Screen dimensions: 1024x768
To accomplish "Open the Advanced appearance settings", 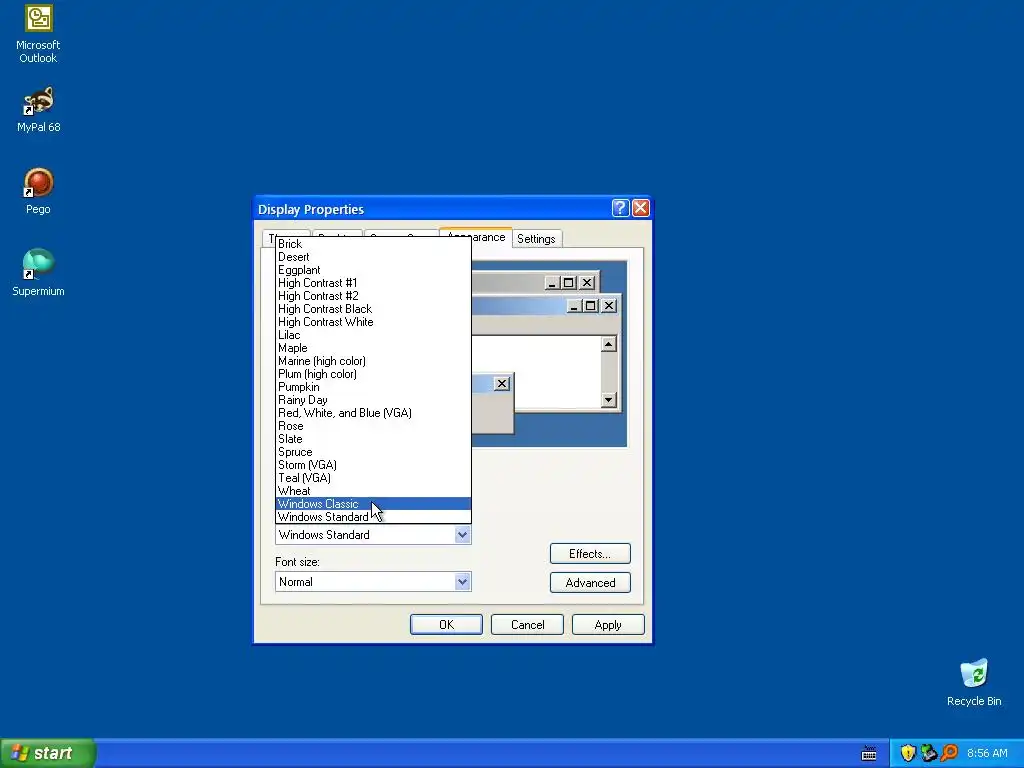I will [x=590, y=583].
